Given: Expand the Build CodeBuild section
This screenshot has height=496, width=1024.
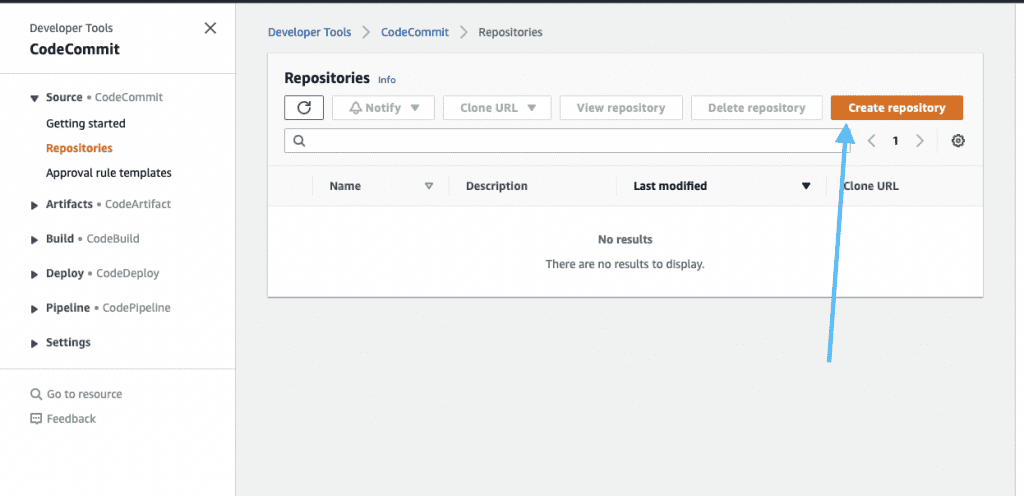Looking at the screenshot, I should pyautogui.click(x=35, y=240).
